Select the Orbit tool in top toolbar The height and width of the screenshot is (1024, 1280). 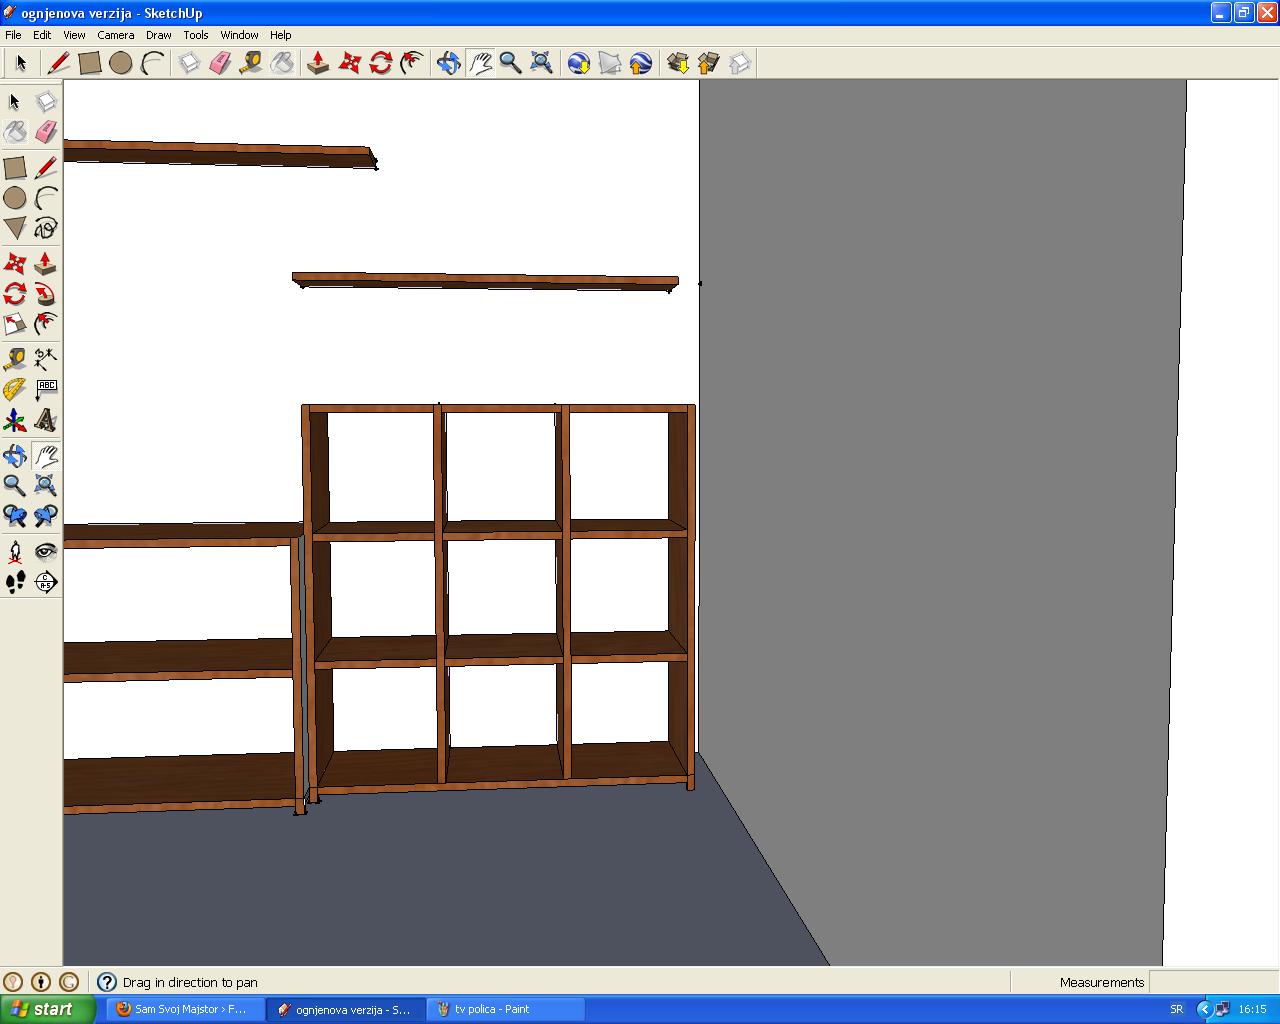pos(448,63)
